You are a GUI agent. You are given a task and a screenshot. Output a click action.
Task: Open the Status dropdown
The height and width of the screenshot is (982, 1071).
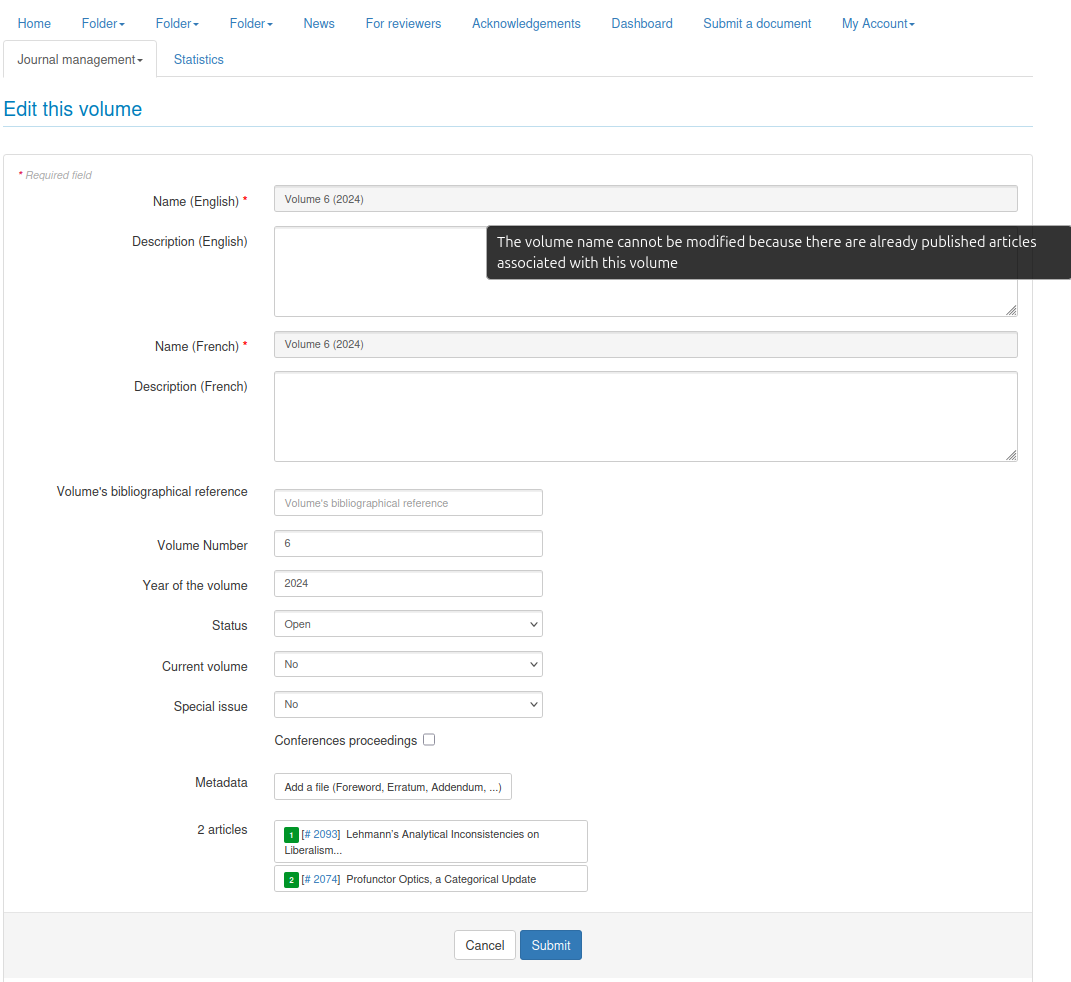pyautogui.click(x=408, y=624)
